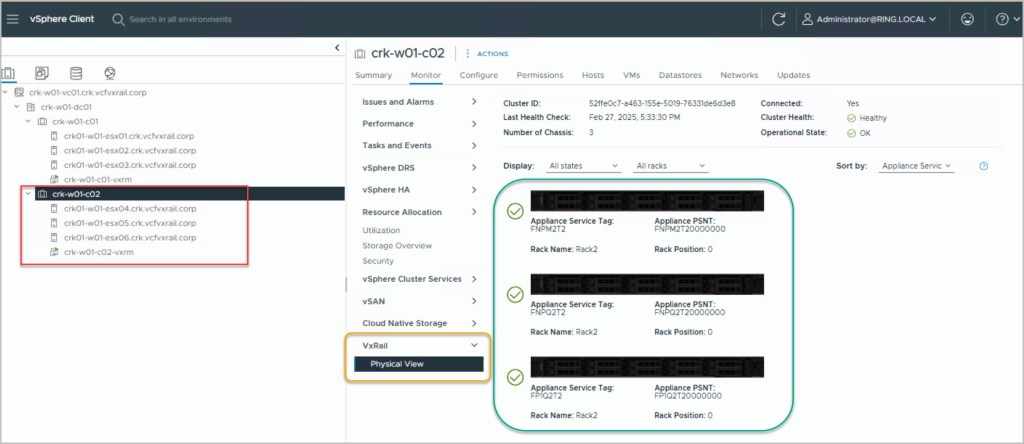Viewport: 1024px width, 444px height.
Task: Switch to VMs and Templates inventory icon
Action: click(x=42, y=73)
